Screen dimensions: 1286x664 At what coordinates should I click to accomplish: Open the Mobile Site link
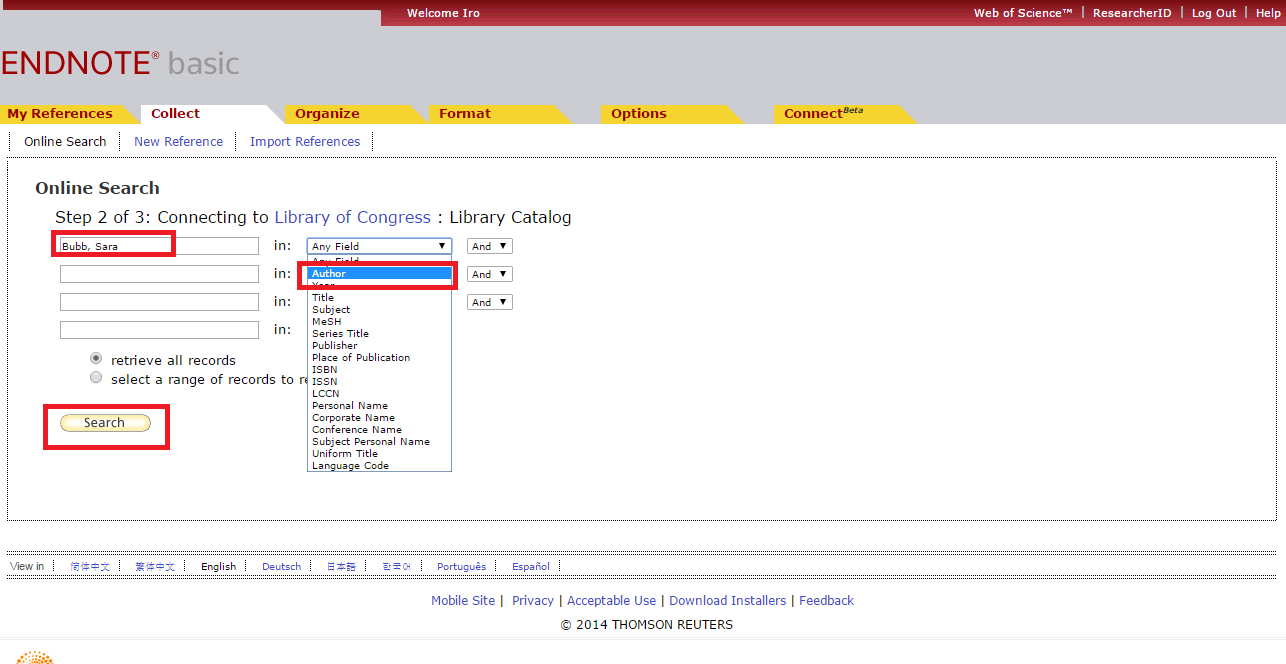(x=463, y=600)
